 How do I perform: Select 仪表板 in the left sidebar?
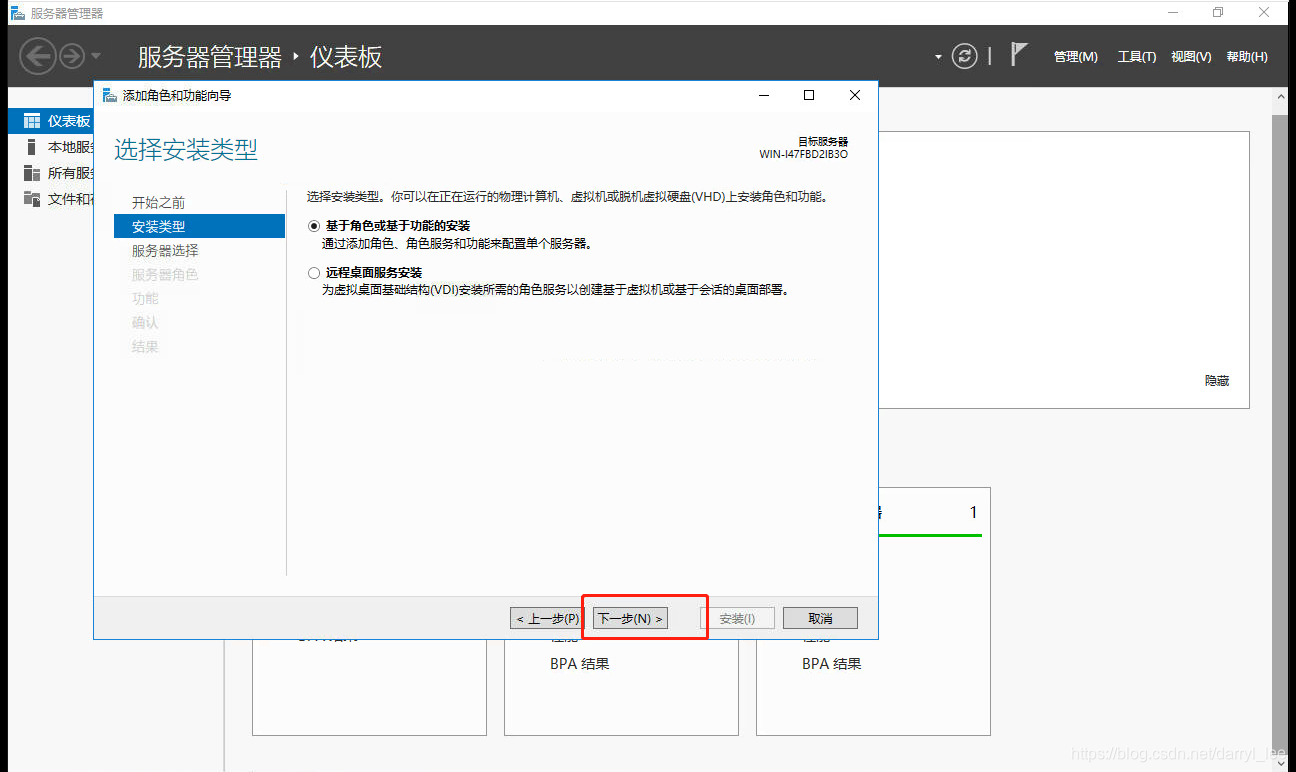pyautogui.click(x=51, y=121)
